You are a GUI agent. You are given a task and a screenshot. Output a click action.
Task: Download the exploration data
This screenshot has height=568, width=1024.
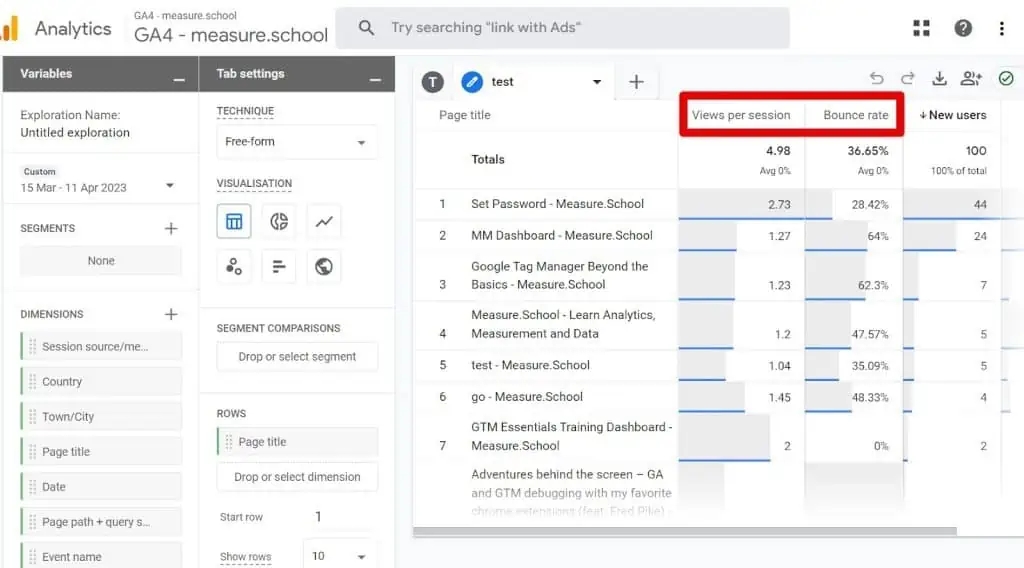[x=939, y=78]
